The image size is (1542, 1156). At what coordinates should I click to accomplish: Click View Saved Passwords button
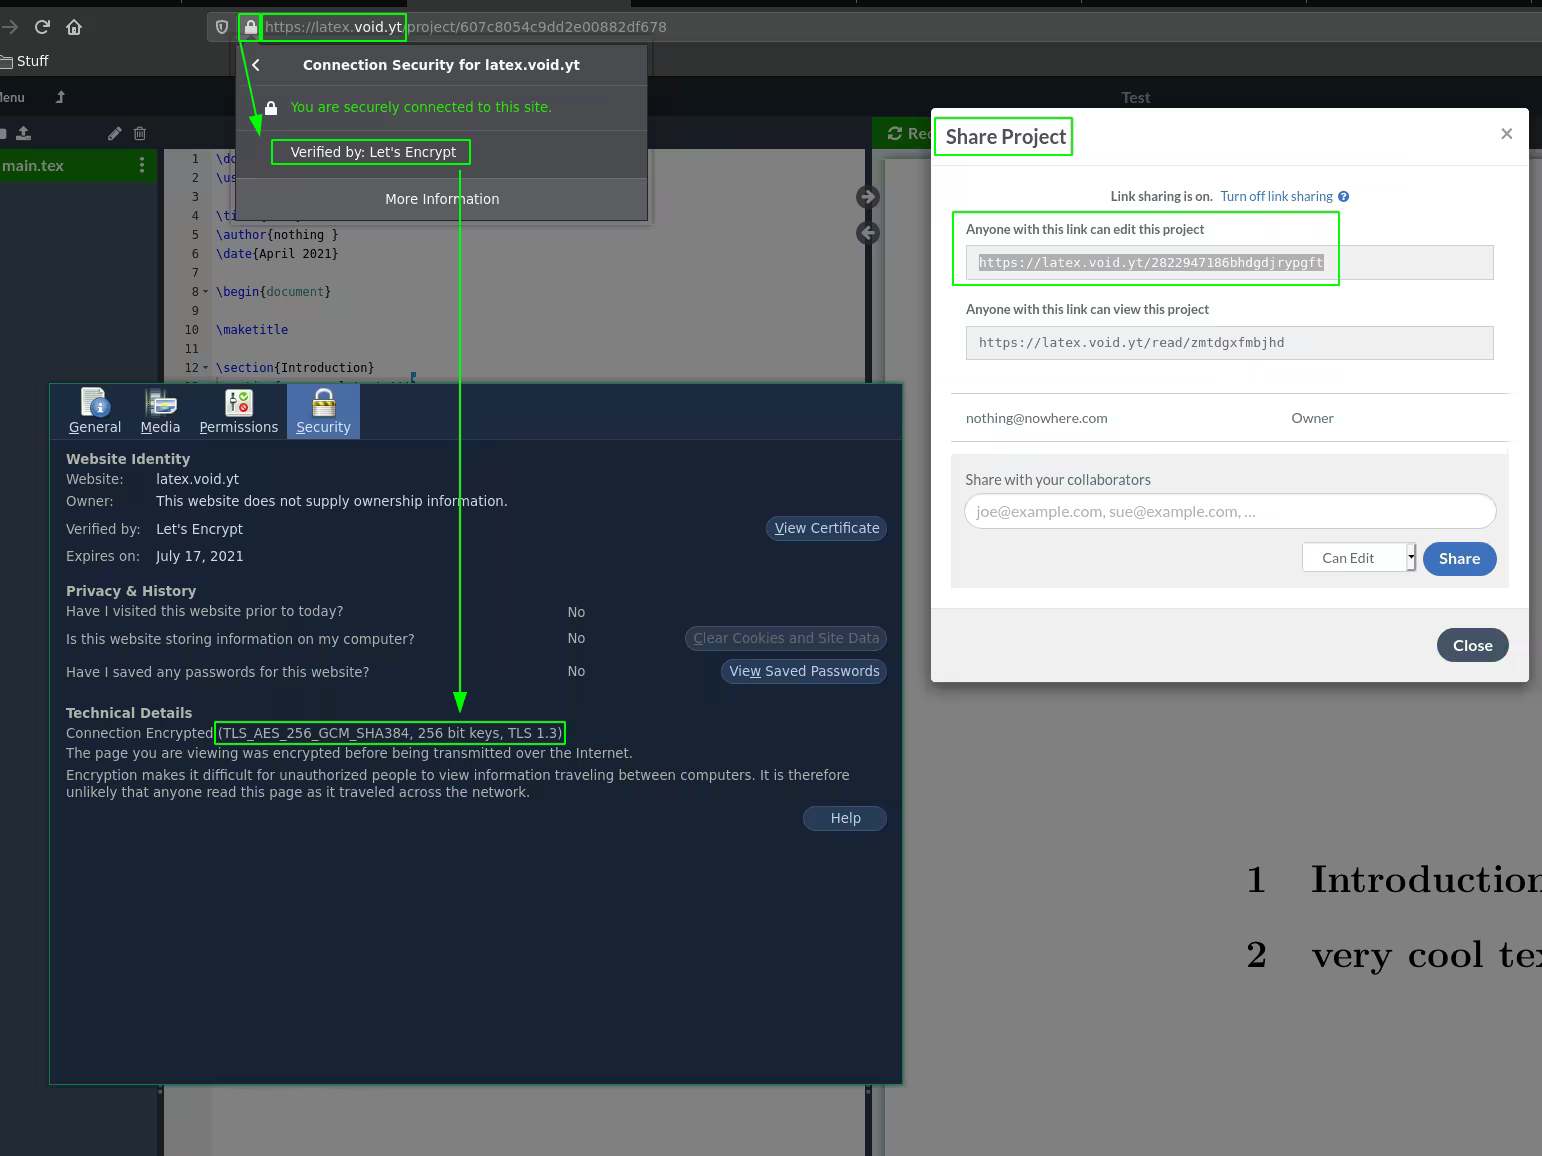[804, 671]
